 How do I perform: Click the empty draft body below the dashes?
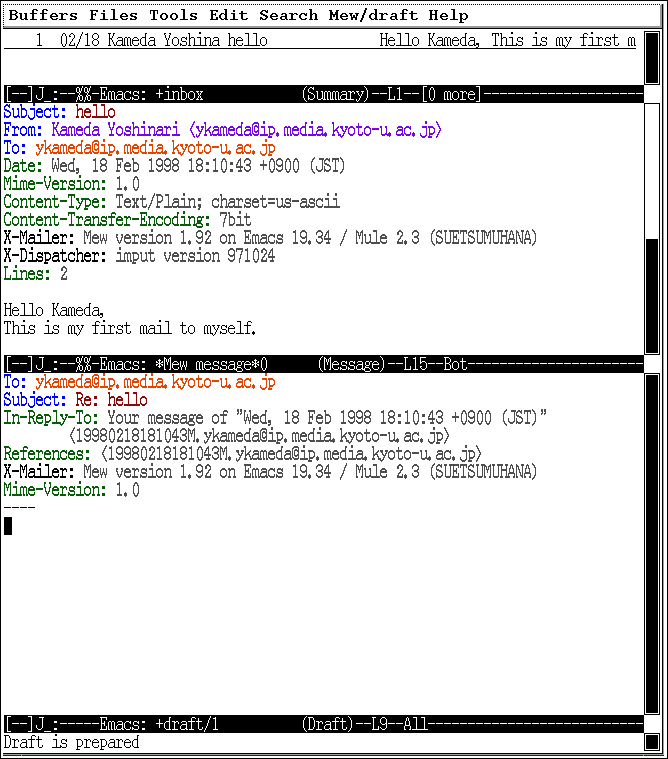point(300,600)
